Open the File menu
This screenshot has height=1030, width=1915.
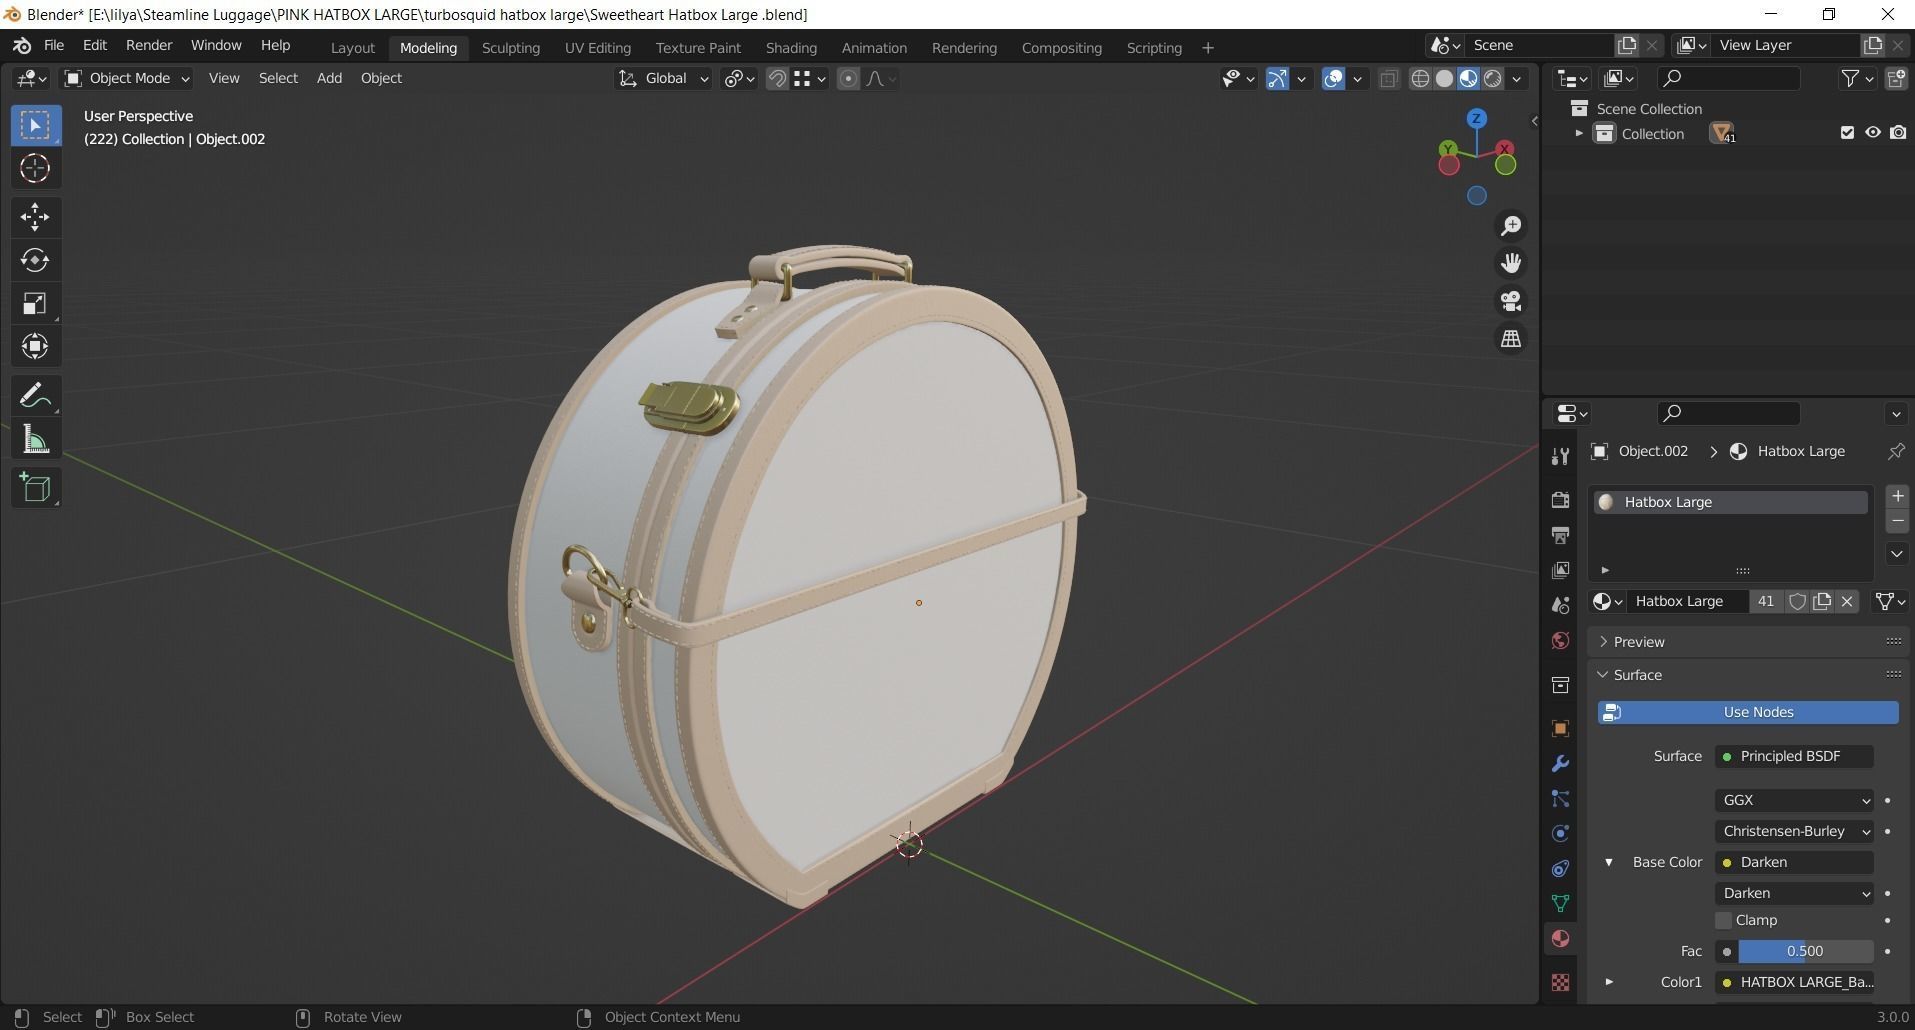coord(54,45)
